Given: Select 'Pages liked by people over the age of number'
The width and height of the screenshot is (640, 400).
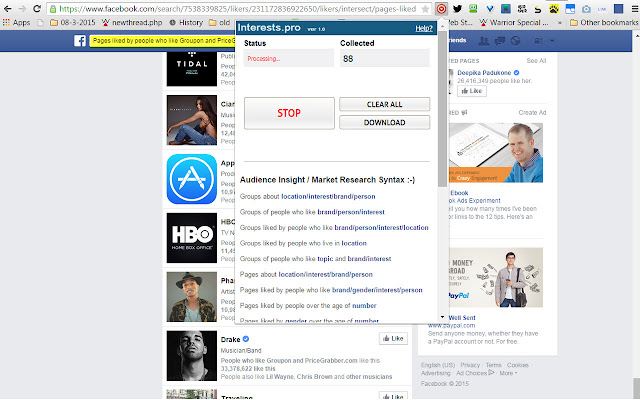Looking at the screenshot, I should (x=308, y=305).
